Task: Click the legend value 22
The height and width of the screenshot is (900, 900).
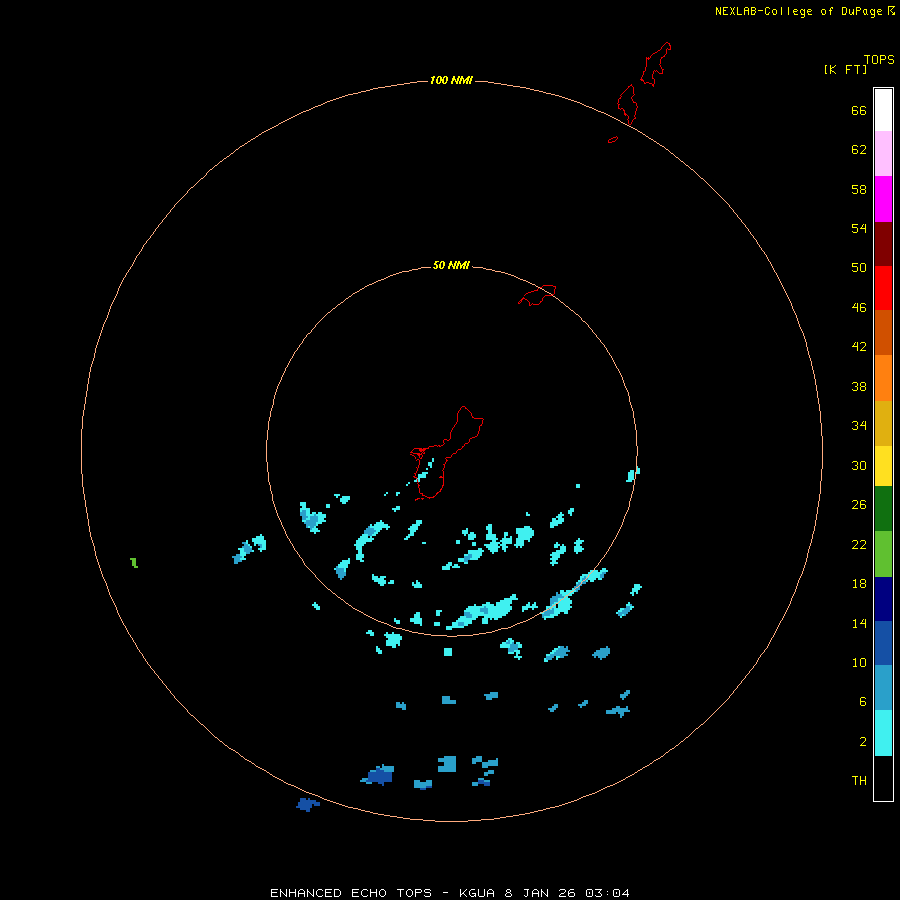Action: click(x=859, y=544)
